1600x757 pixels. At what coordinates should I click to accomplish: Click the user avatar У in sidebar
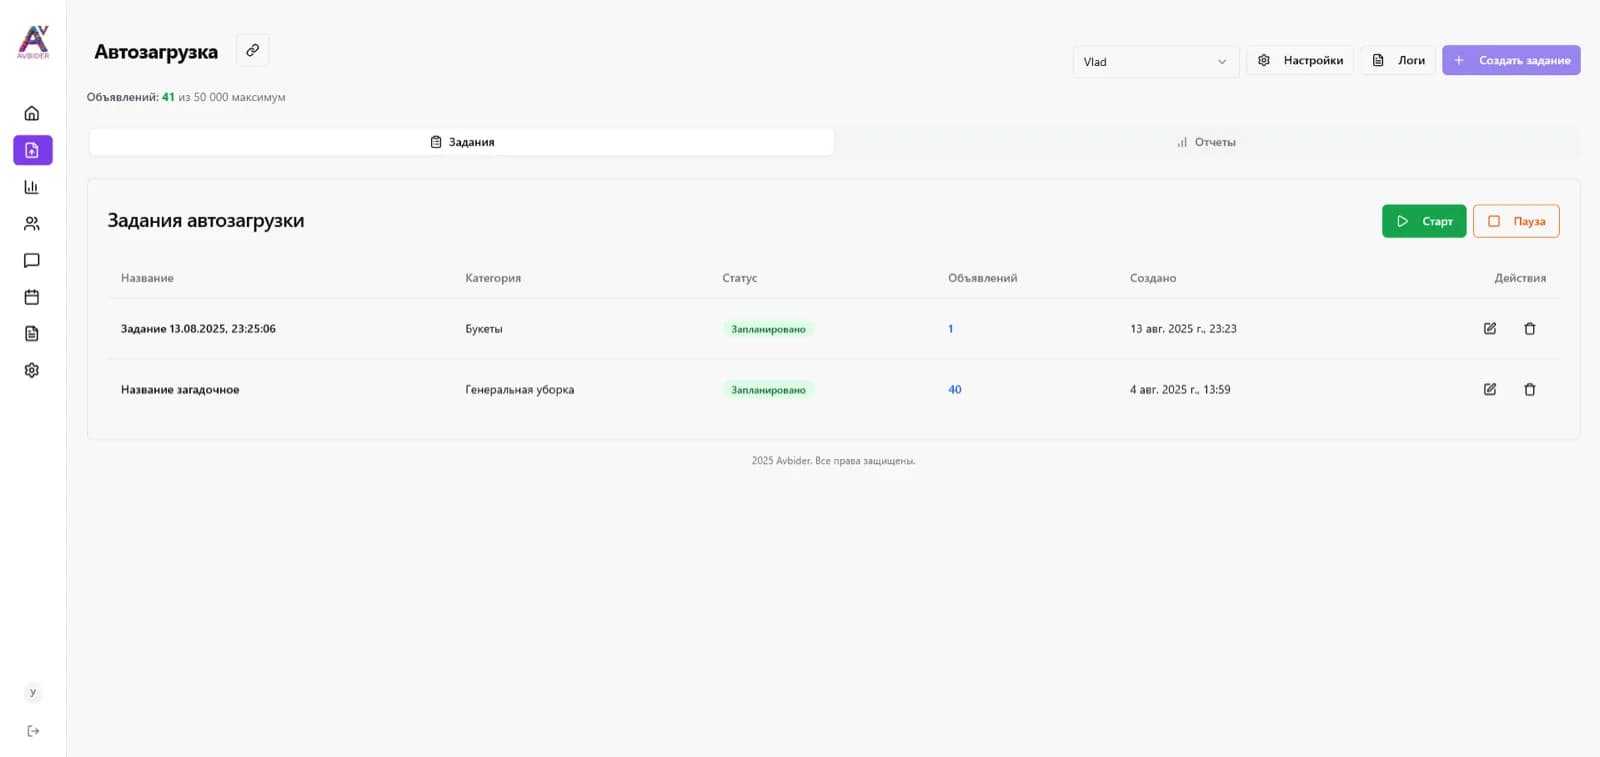pyautogui.click(x=33, y=692)
